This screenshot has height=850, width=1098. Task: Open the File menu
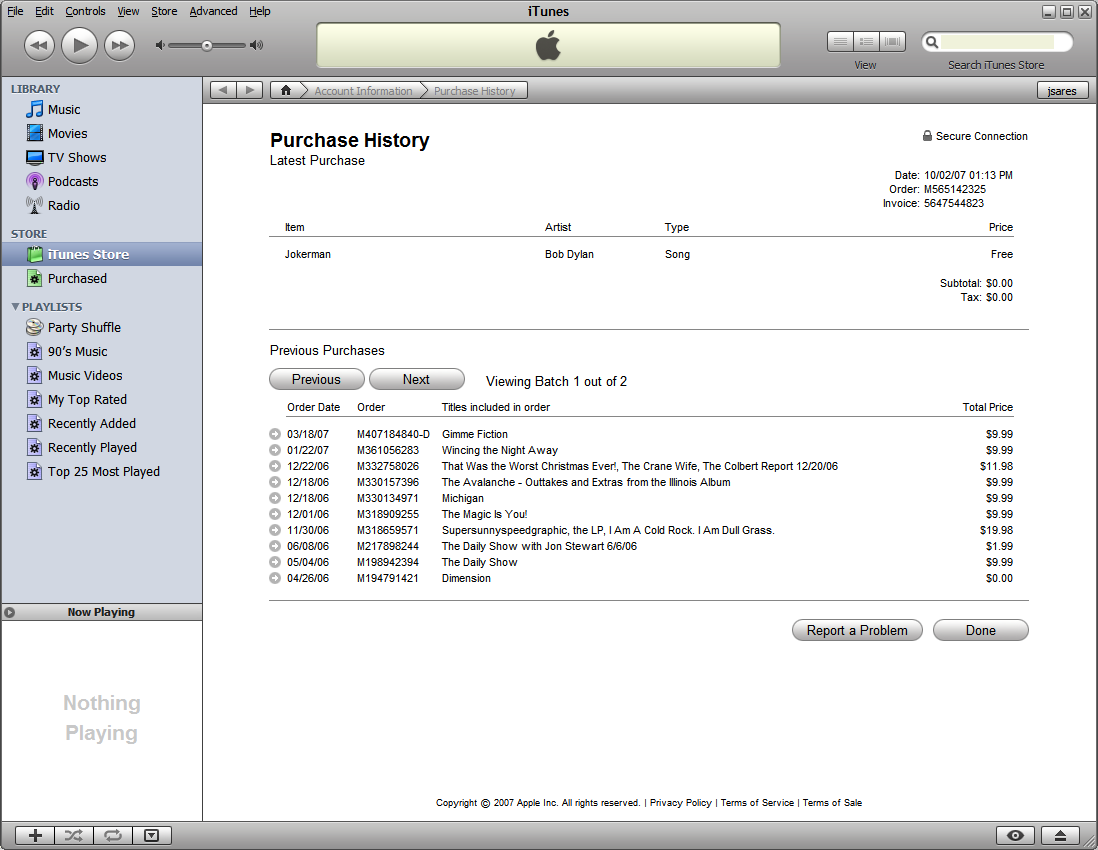click(15, 11)
